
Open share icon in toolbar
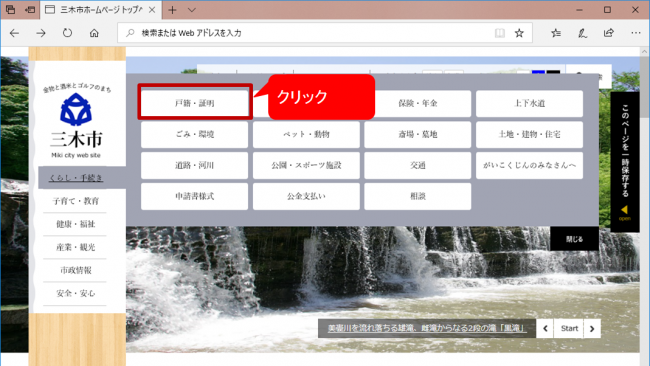[609, 33]
